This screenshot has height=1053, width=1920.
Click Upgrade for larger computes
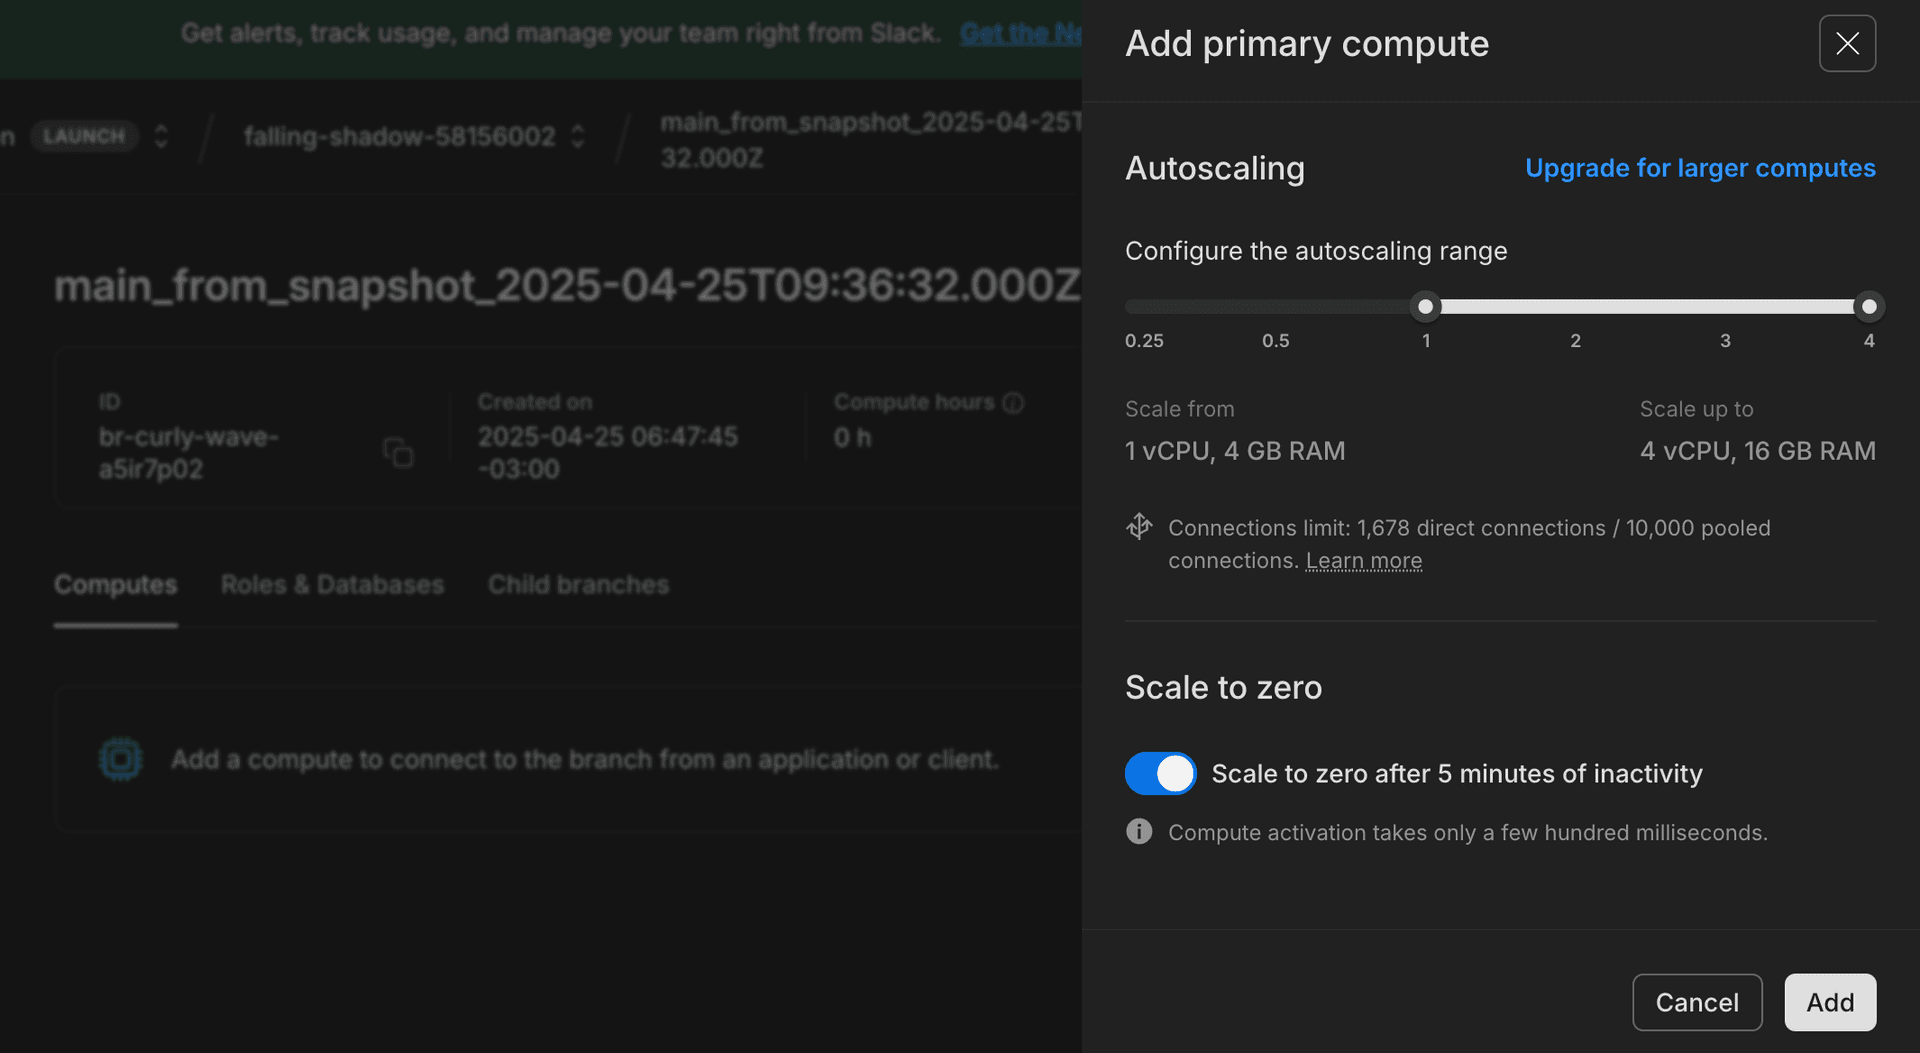click(1701, 168)
